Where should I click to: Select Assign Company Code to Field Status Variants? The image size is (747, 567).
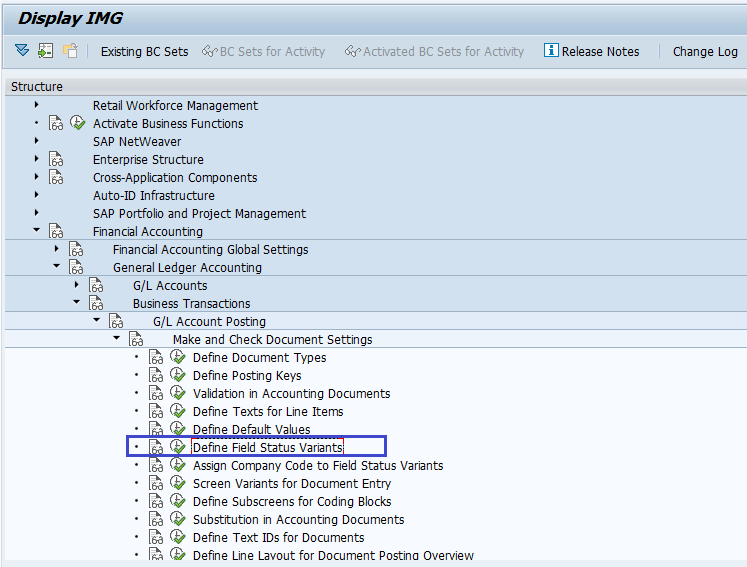[x=318, y=466]
